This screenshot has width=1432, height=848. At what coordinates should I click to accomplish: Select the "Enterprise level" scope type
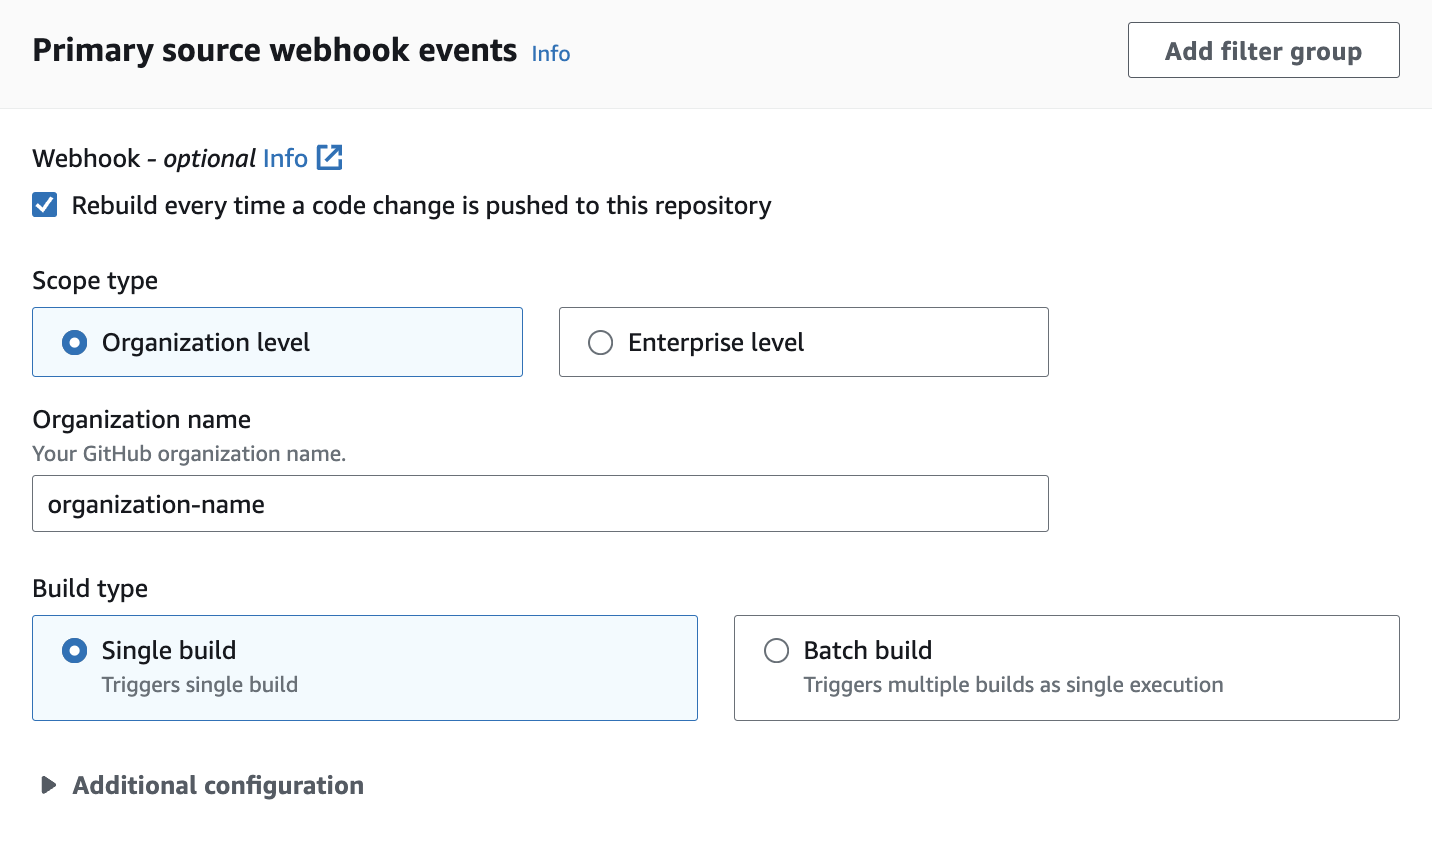[600, 342]
